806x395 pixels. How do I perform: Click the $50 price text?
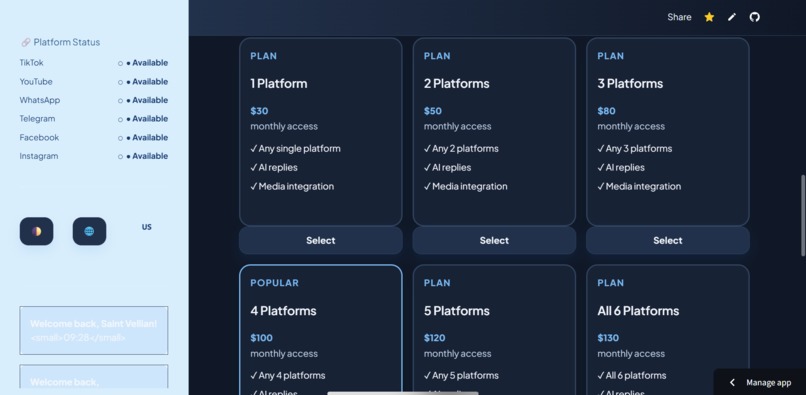433,111
